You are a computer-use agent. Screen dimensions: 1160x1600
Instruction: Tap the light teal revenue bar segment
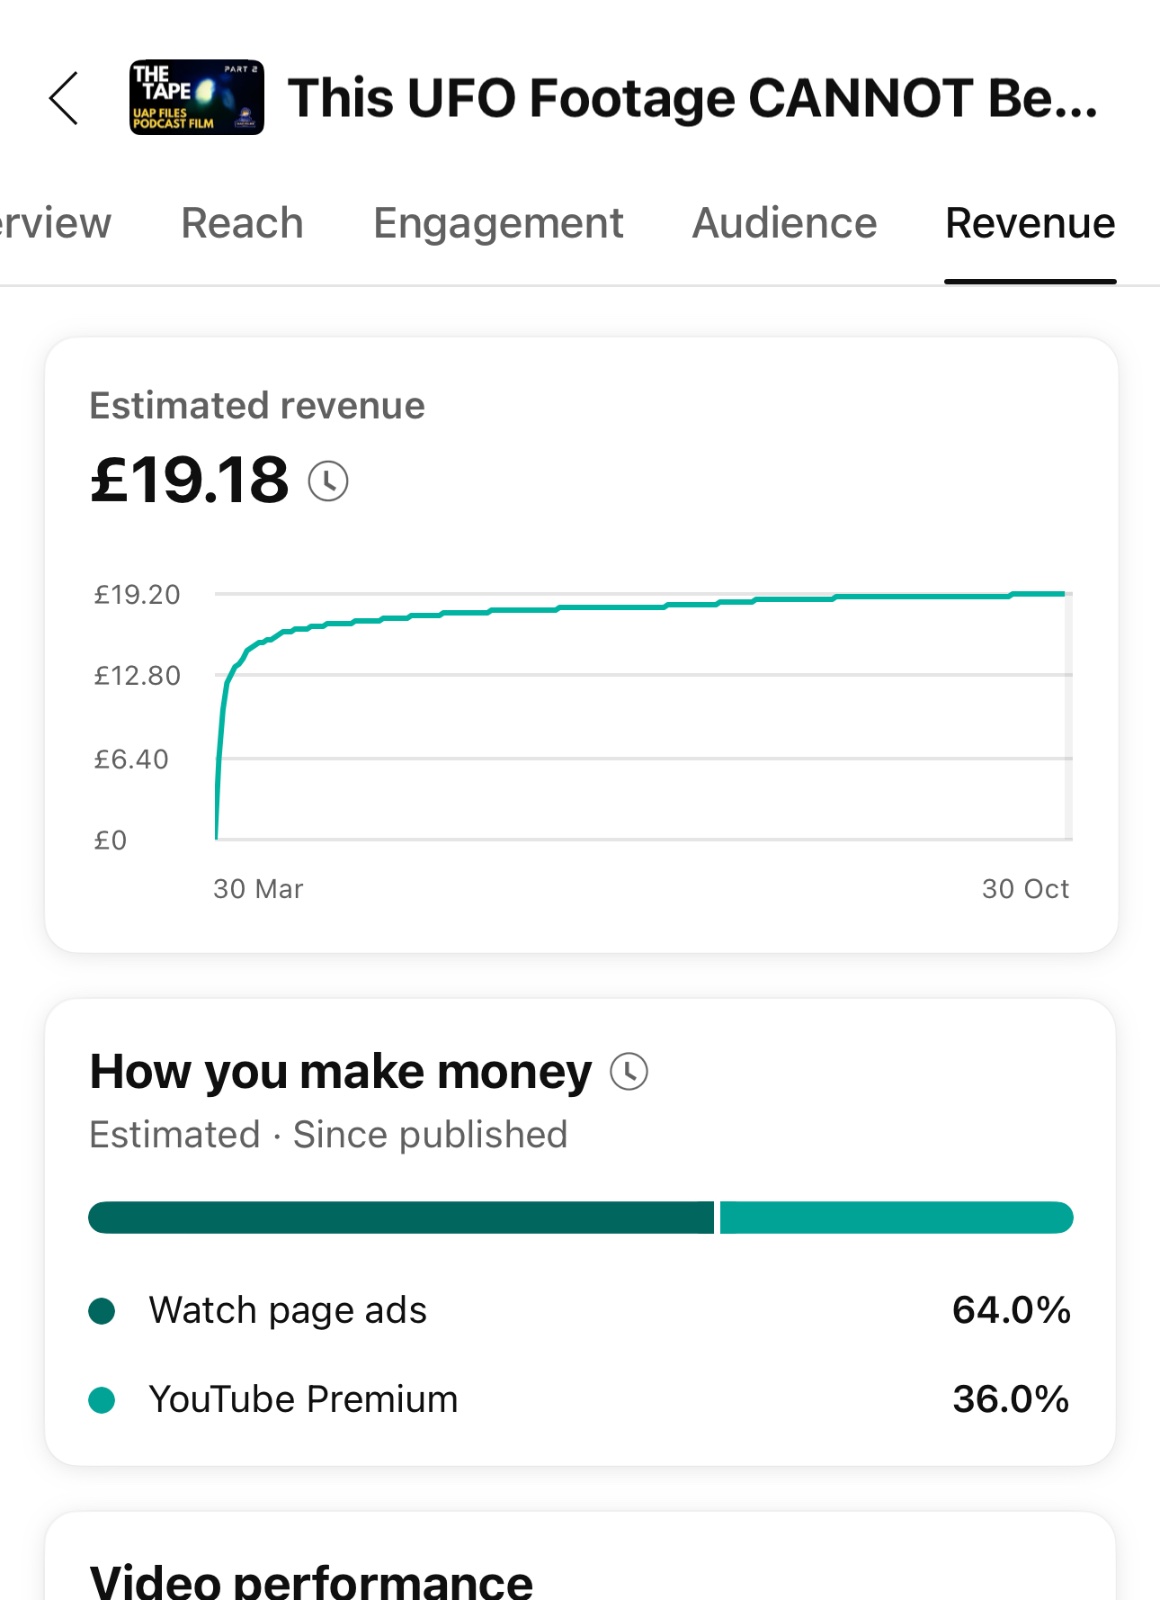coord(895,1217)
